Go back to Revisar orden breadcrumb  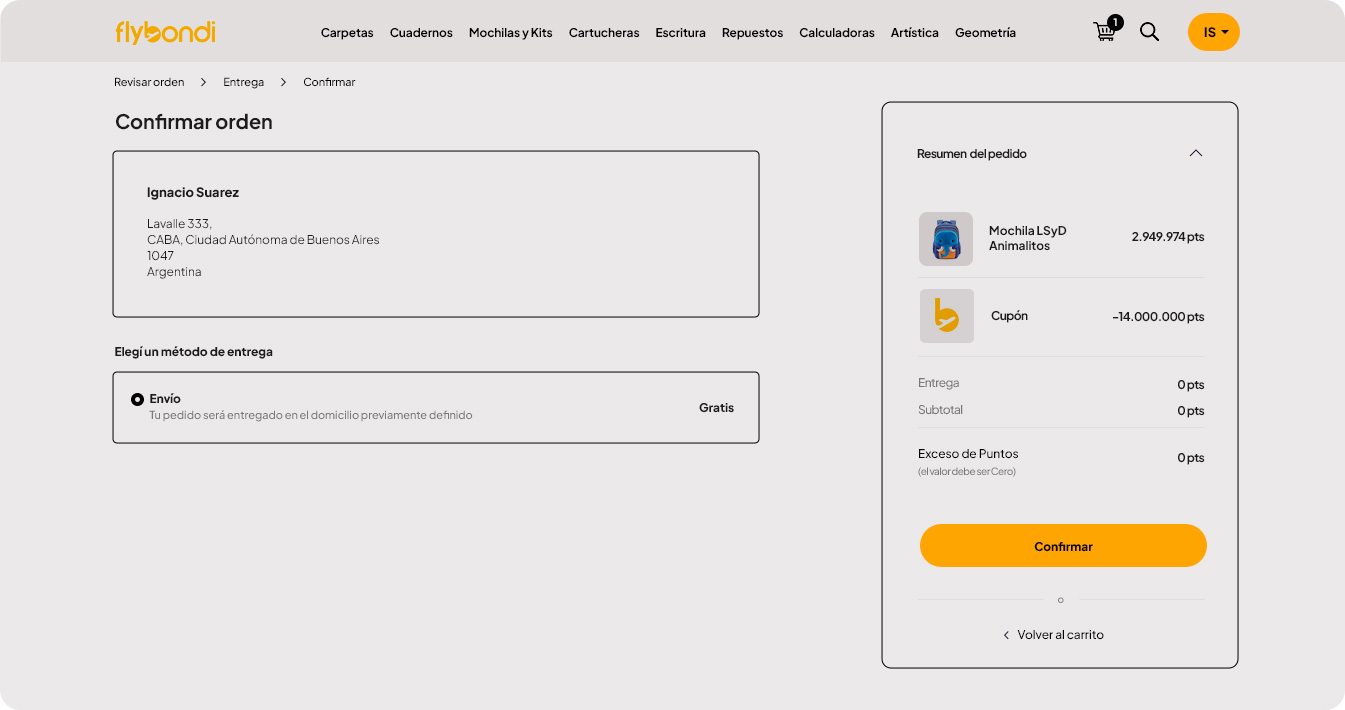[149, 82]
